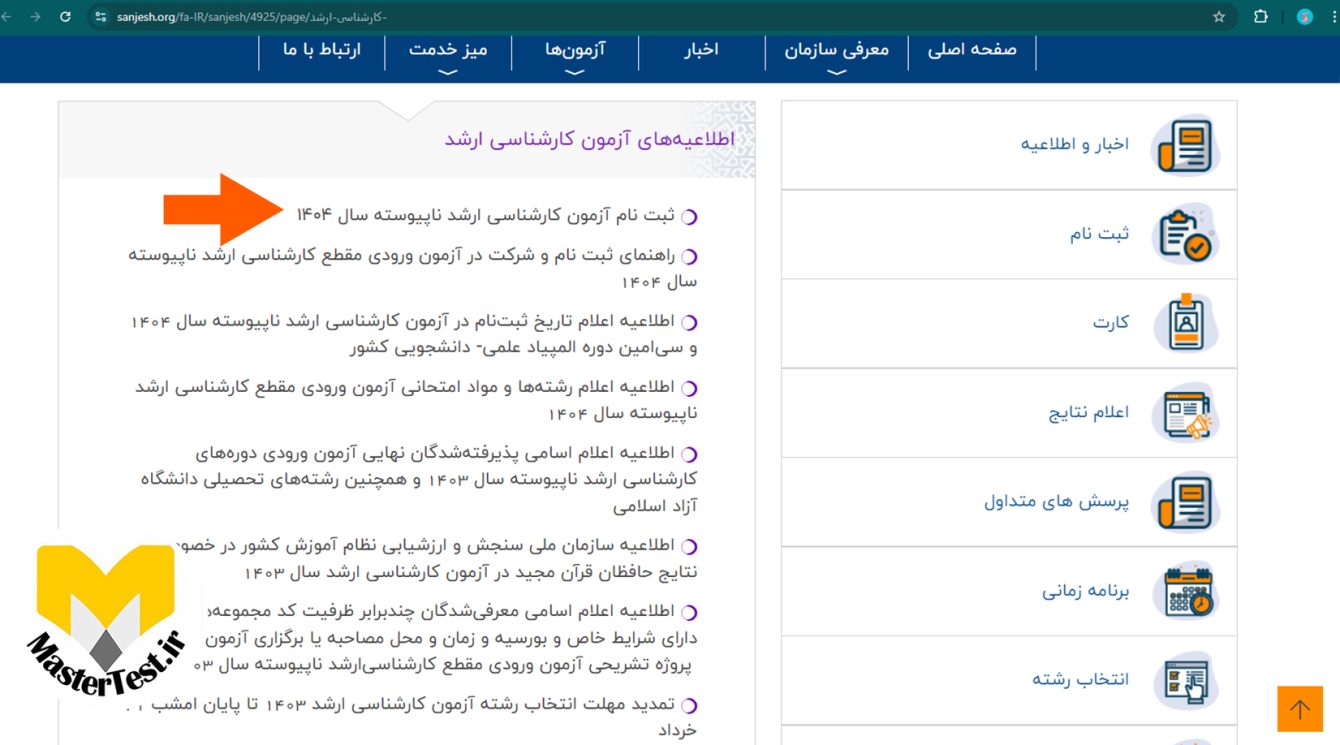Screen dimensions: 1340x745
Task: Open the ارتباط با ما menu item
Action: click(x=321, y=49)
